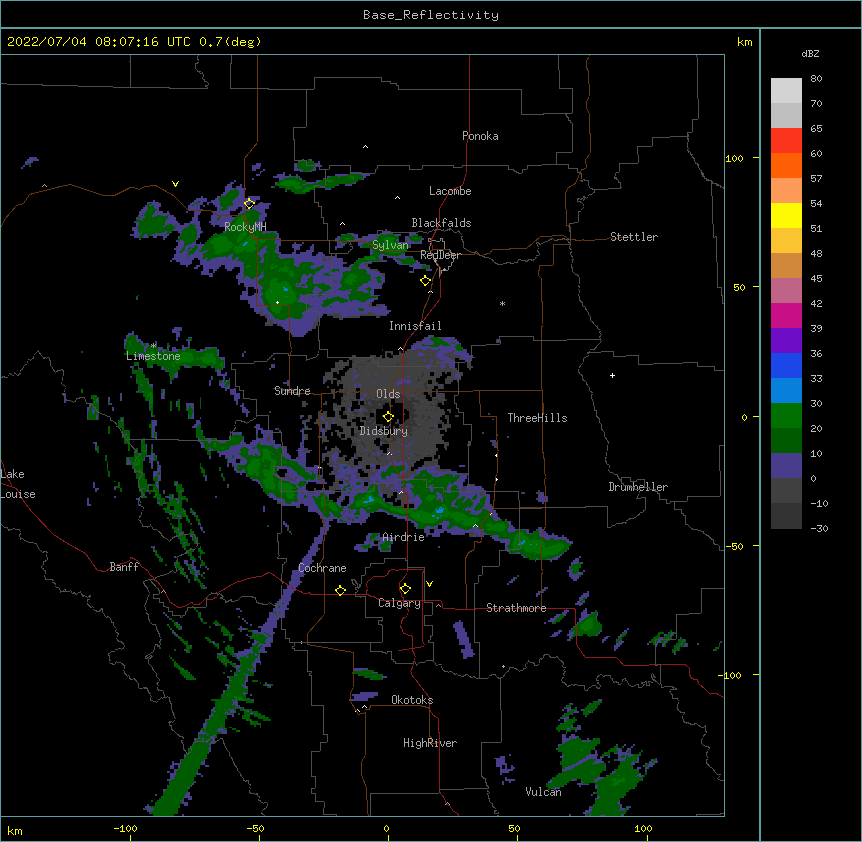Image resolution: width=862 pixels, height=842 pixels.
Task: Click the dBZ legend heading
Action: [x=810, y=53]
